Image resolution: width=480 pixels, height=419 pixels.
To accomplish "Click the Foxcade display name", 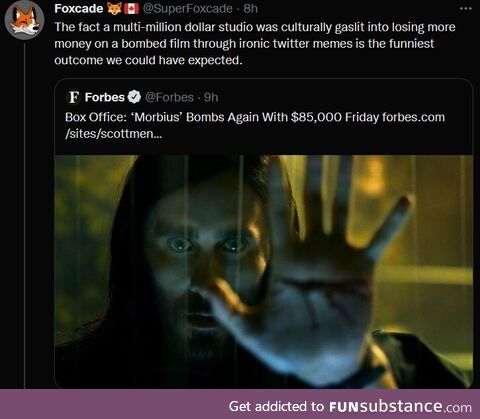I will point(79,8).
